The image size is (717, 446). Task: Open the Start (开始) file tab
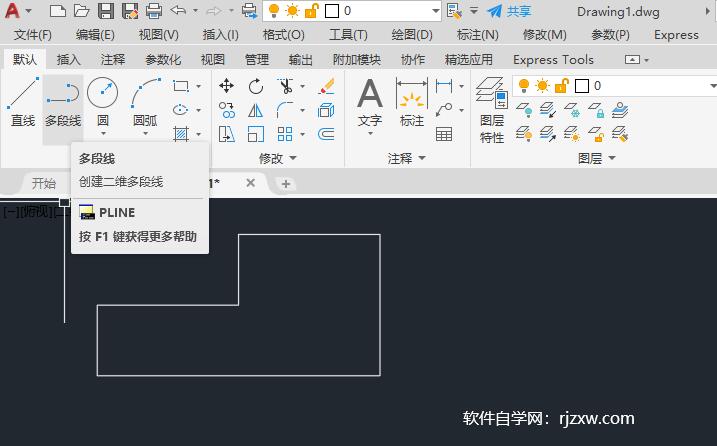(x=43, y=183)
